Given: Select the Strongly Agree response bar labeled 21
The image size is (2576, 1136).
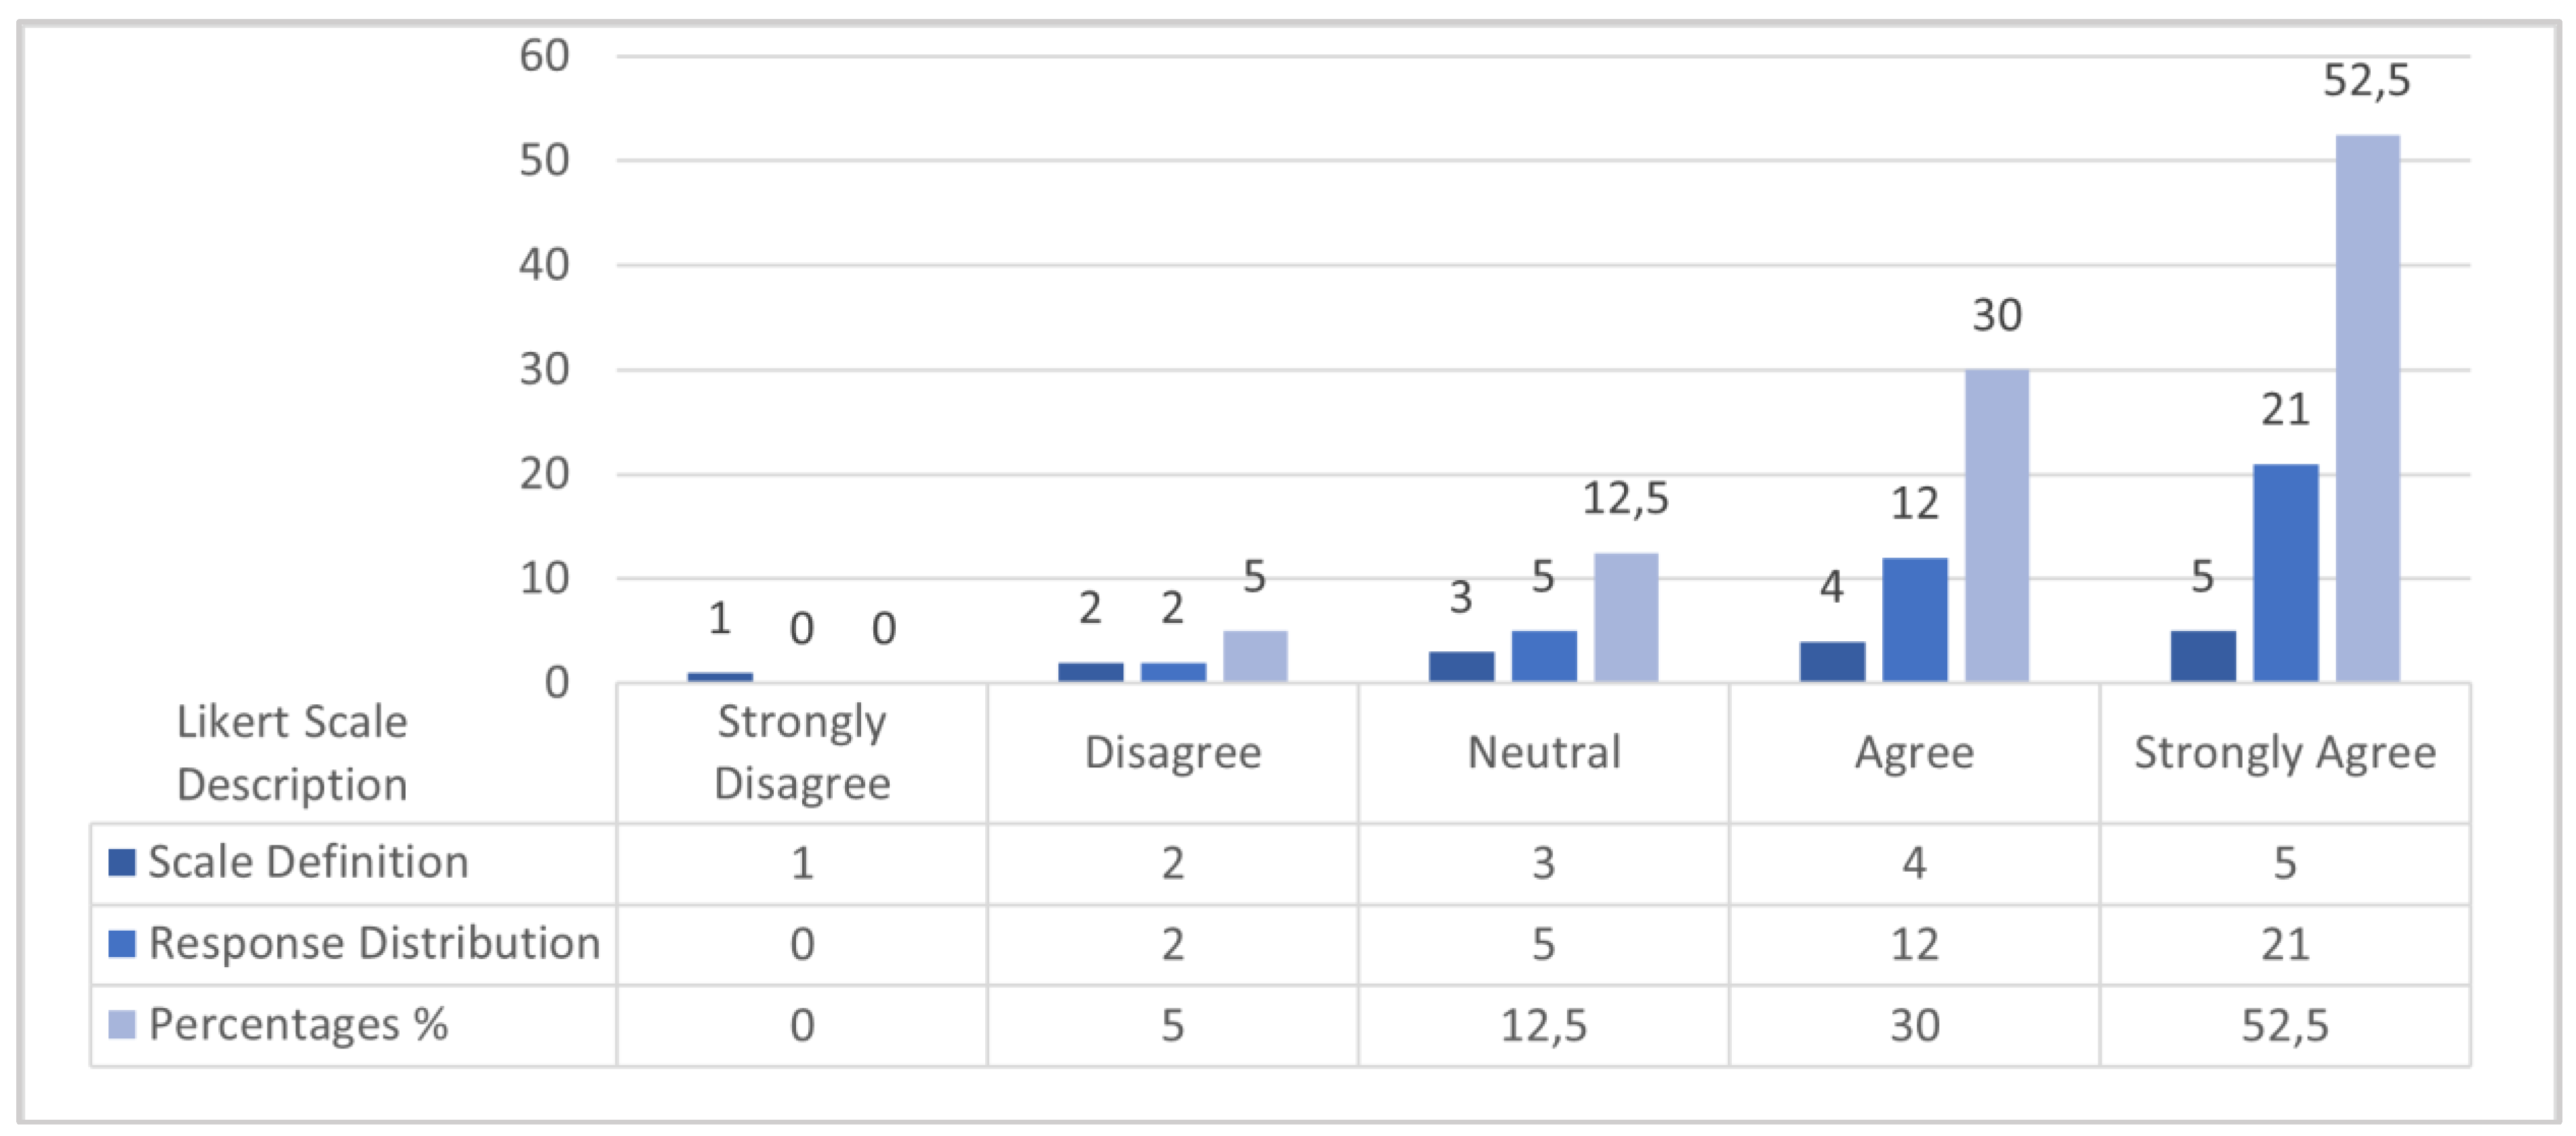Looking at the screenshot, I should [2285, 572].
